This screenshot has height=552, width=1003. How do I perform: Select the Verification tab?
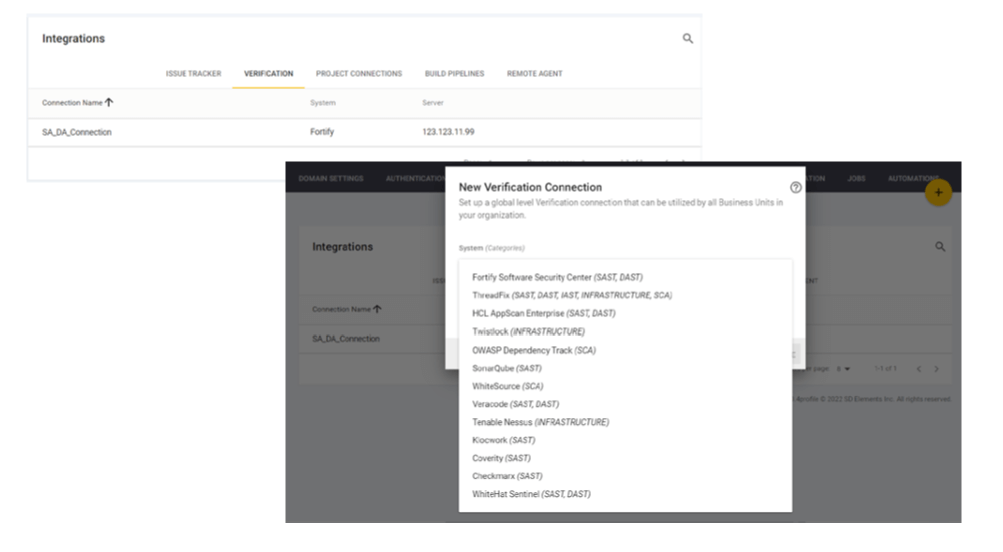click(x=269, y=74)
